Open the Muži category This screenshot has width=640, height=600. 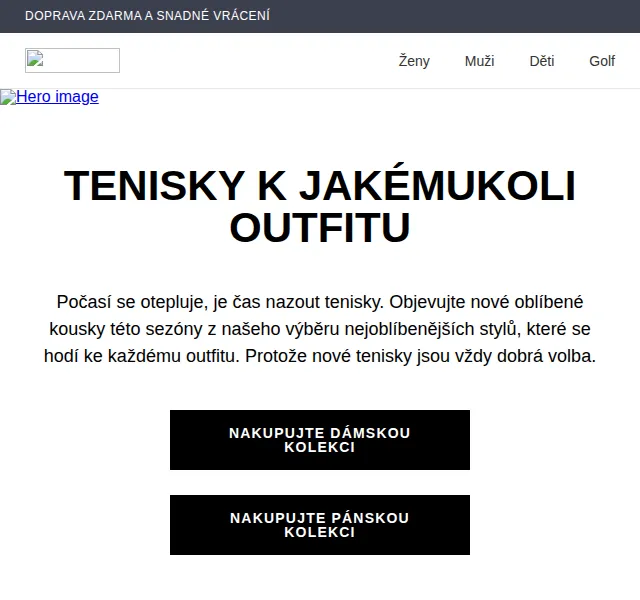(479, 61)
